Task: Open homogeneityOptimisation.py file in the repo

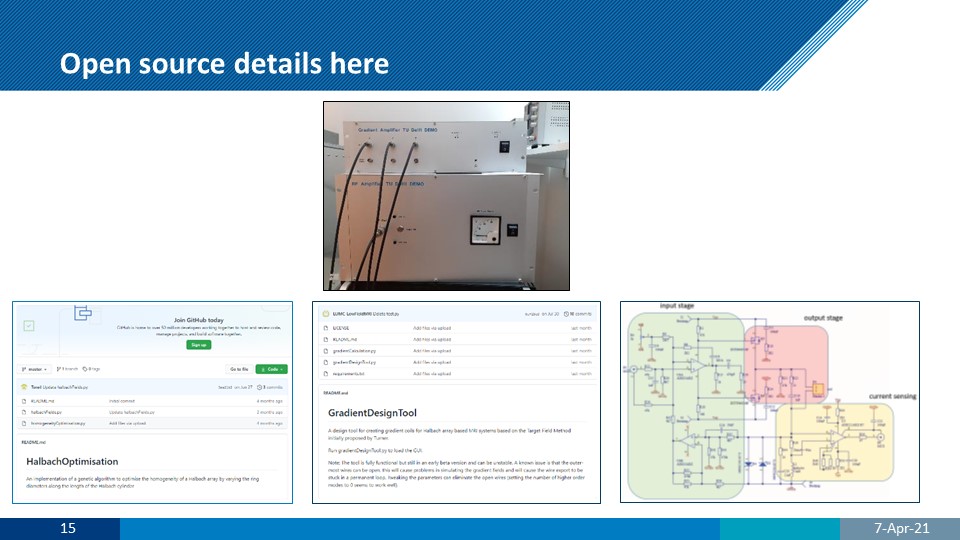Action: 58,423
